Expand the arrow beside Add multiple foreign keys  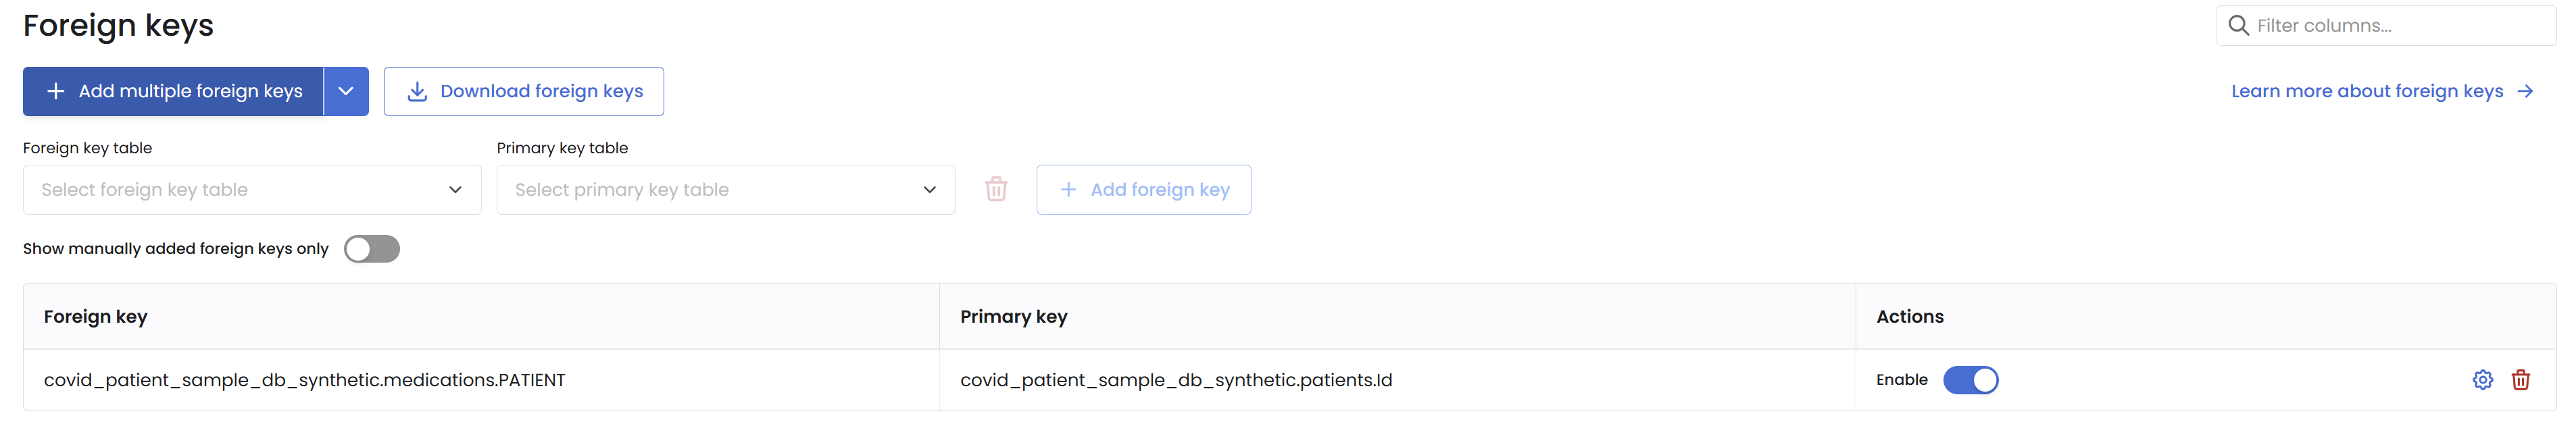coord(346,91)
